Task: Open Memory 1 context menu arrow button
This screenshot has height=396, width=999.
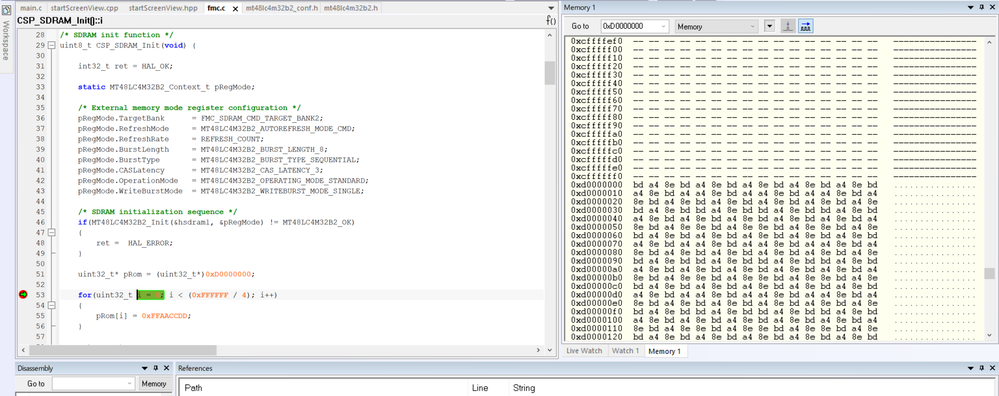Action: (x=770, y=26)
